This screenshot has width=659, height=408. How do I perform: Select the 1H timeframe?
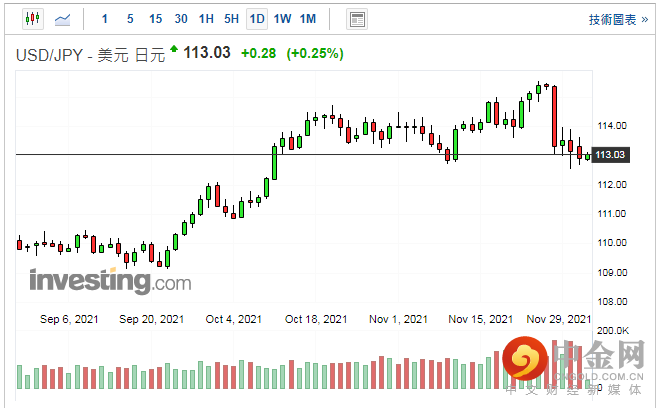click(206, 19)
